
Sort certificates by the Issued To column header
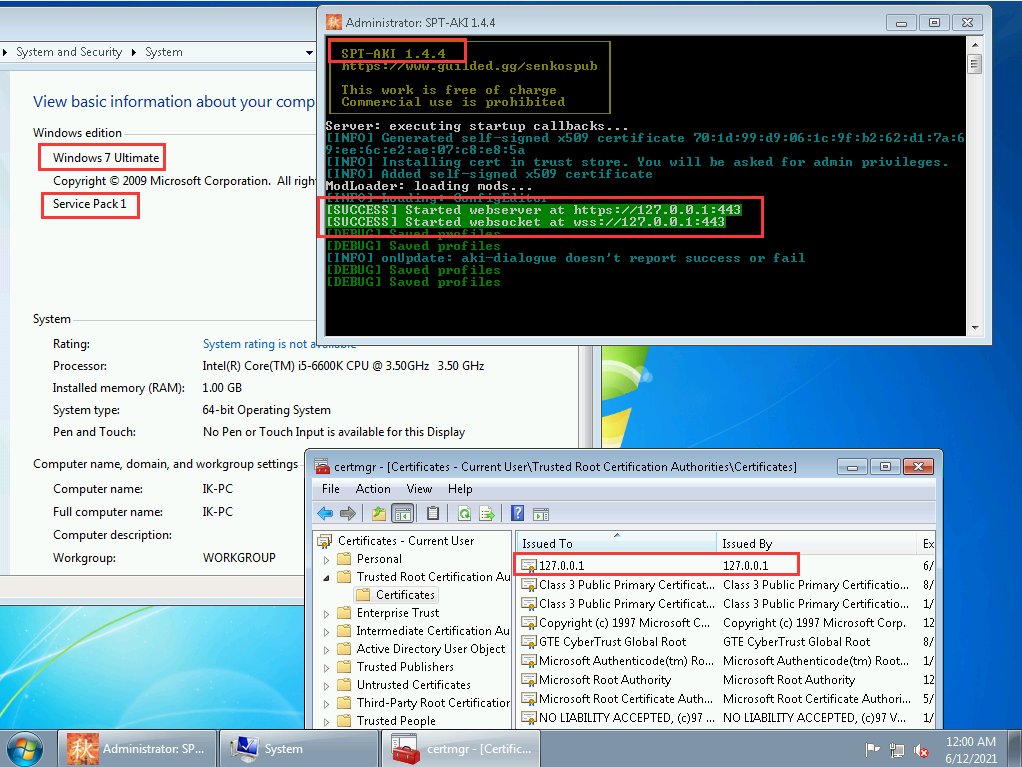(617, 543)
